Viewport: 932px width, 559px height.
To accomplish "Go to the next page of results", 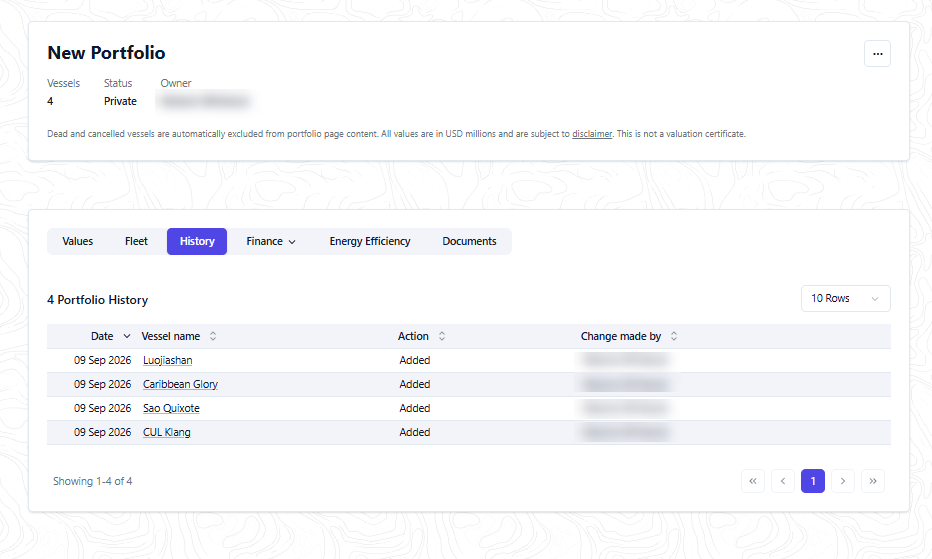I will pyautogui.click(x=843, y=481).
